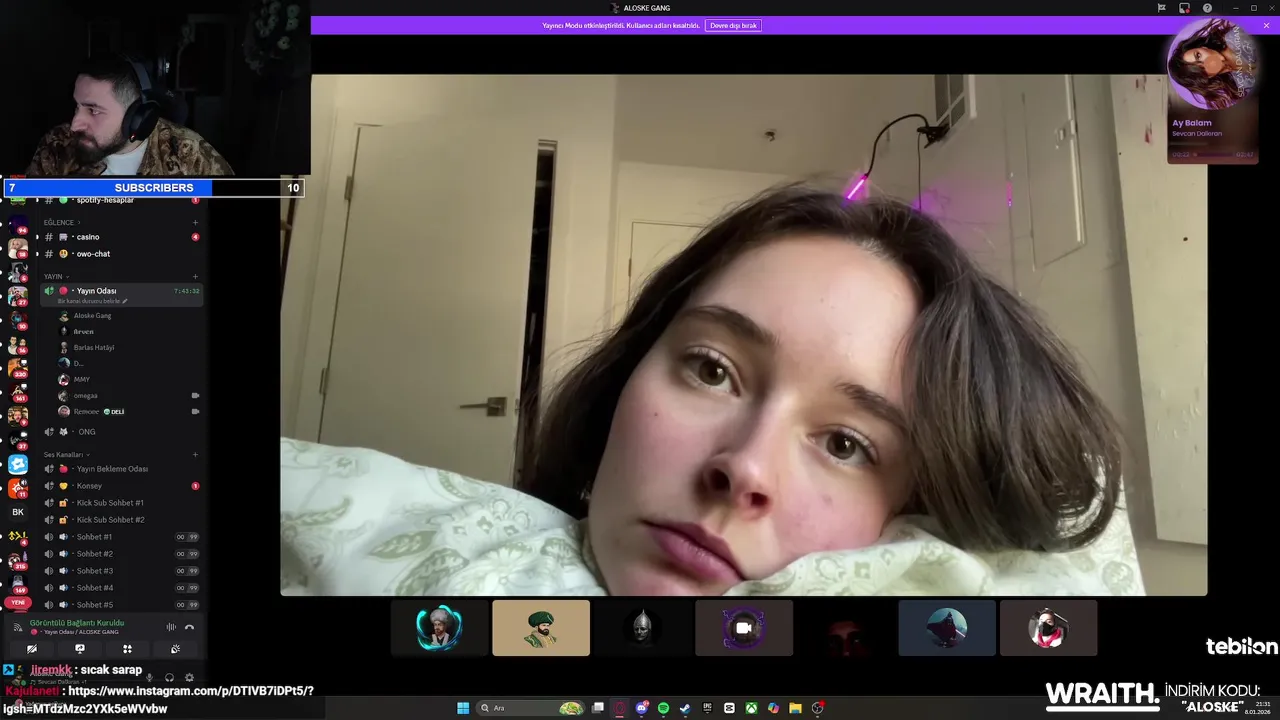Open Epic Games from the taskbar
This screenshot has width=1280, height=720.
click(707, 708)
